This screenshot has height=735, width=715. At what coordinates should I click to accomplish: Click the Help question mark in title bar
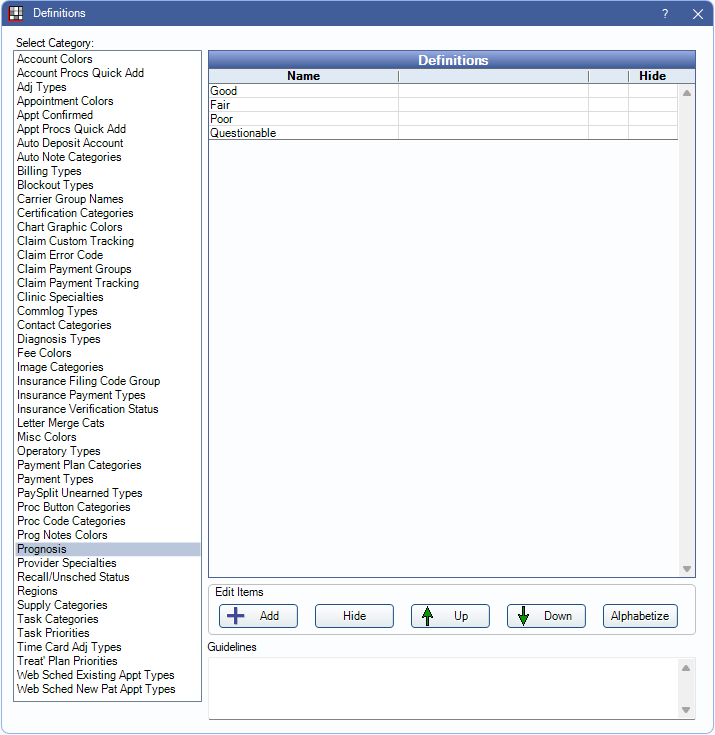click(x=665, y=14)
